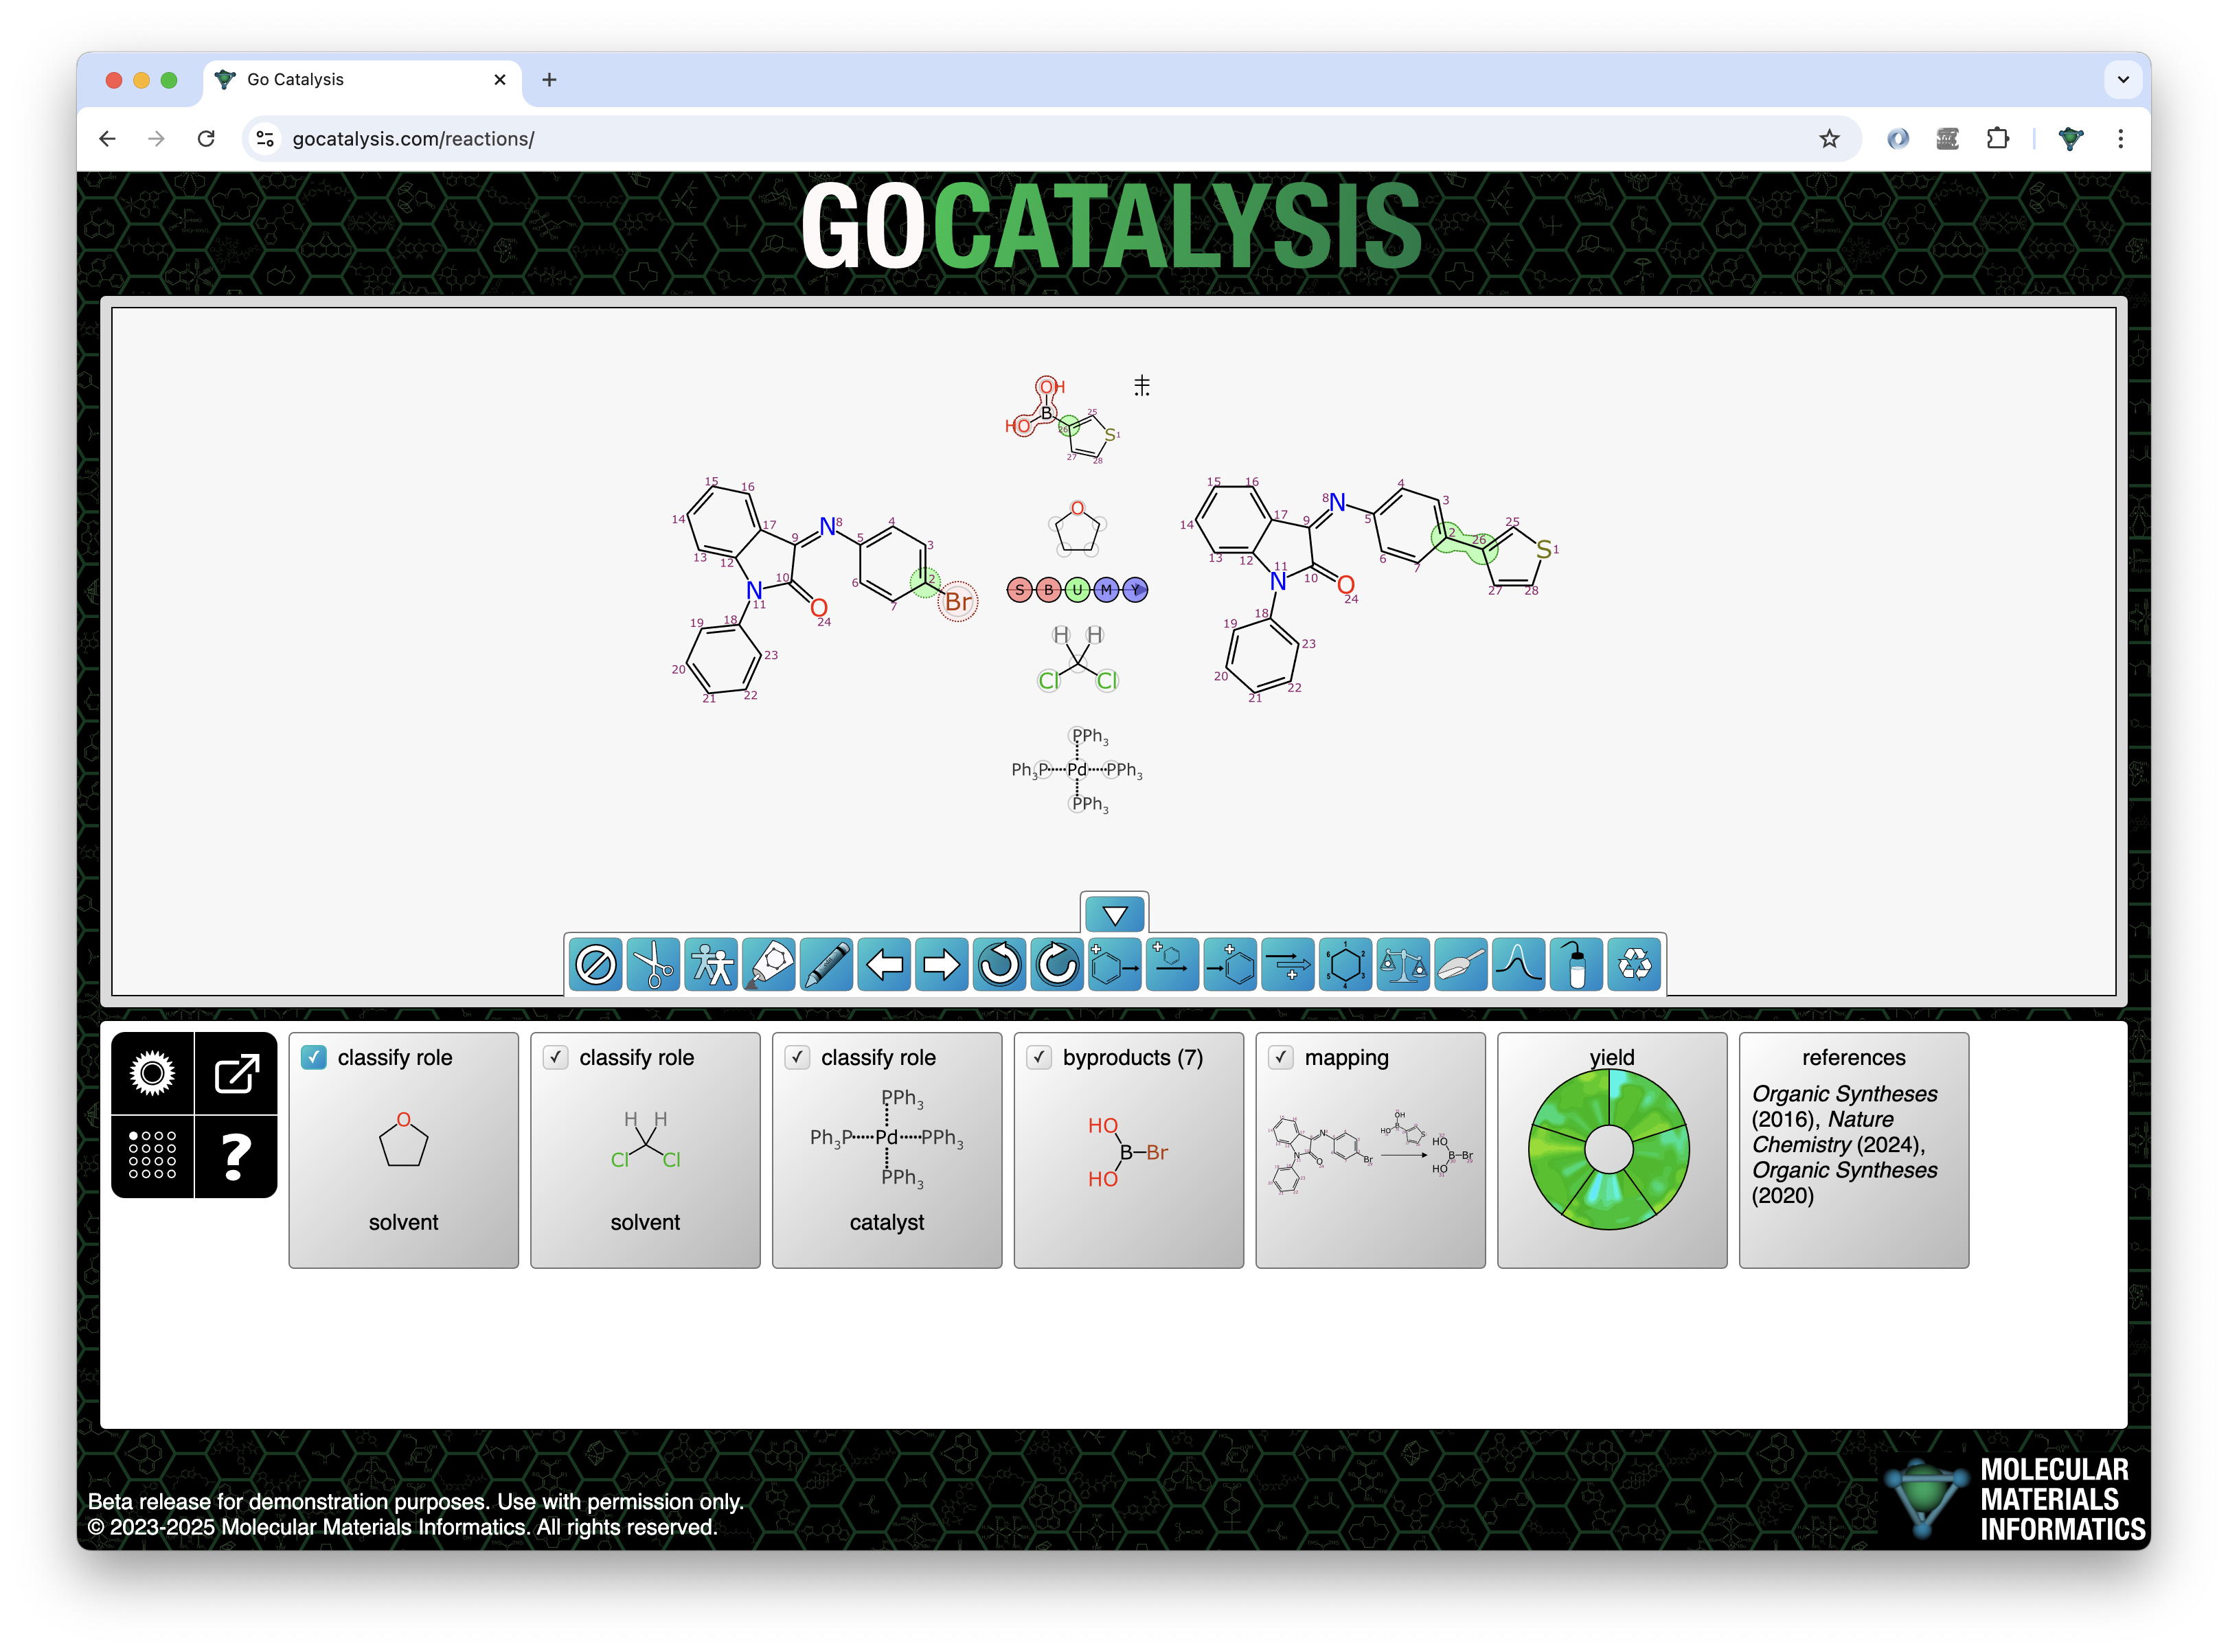
Task: Click the balance scales icon in toolbar
Action: click(1403, 965)
